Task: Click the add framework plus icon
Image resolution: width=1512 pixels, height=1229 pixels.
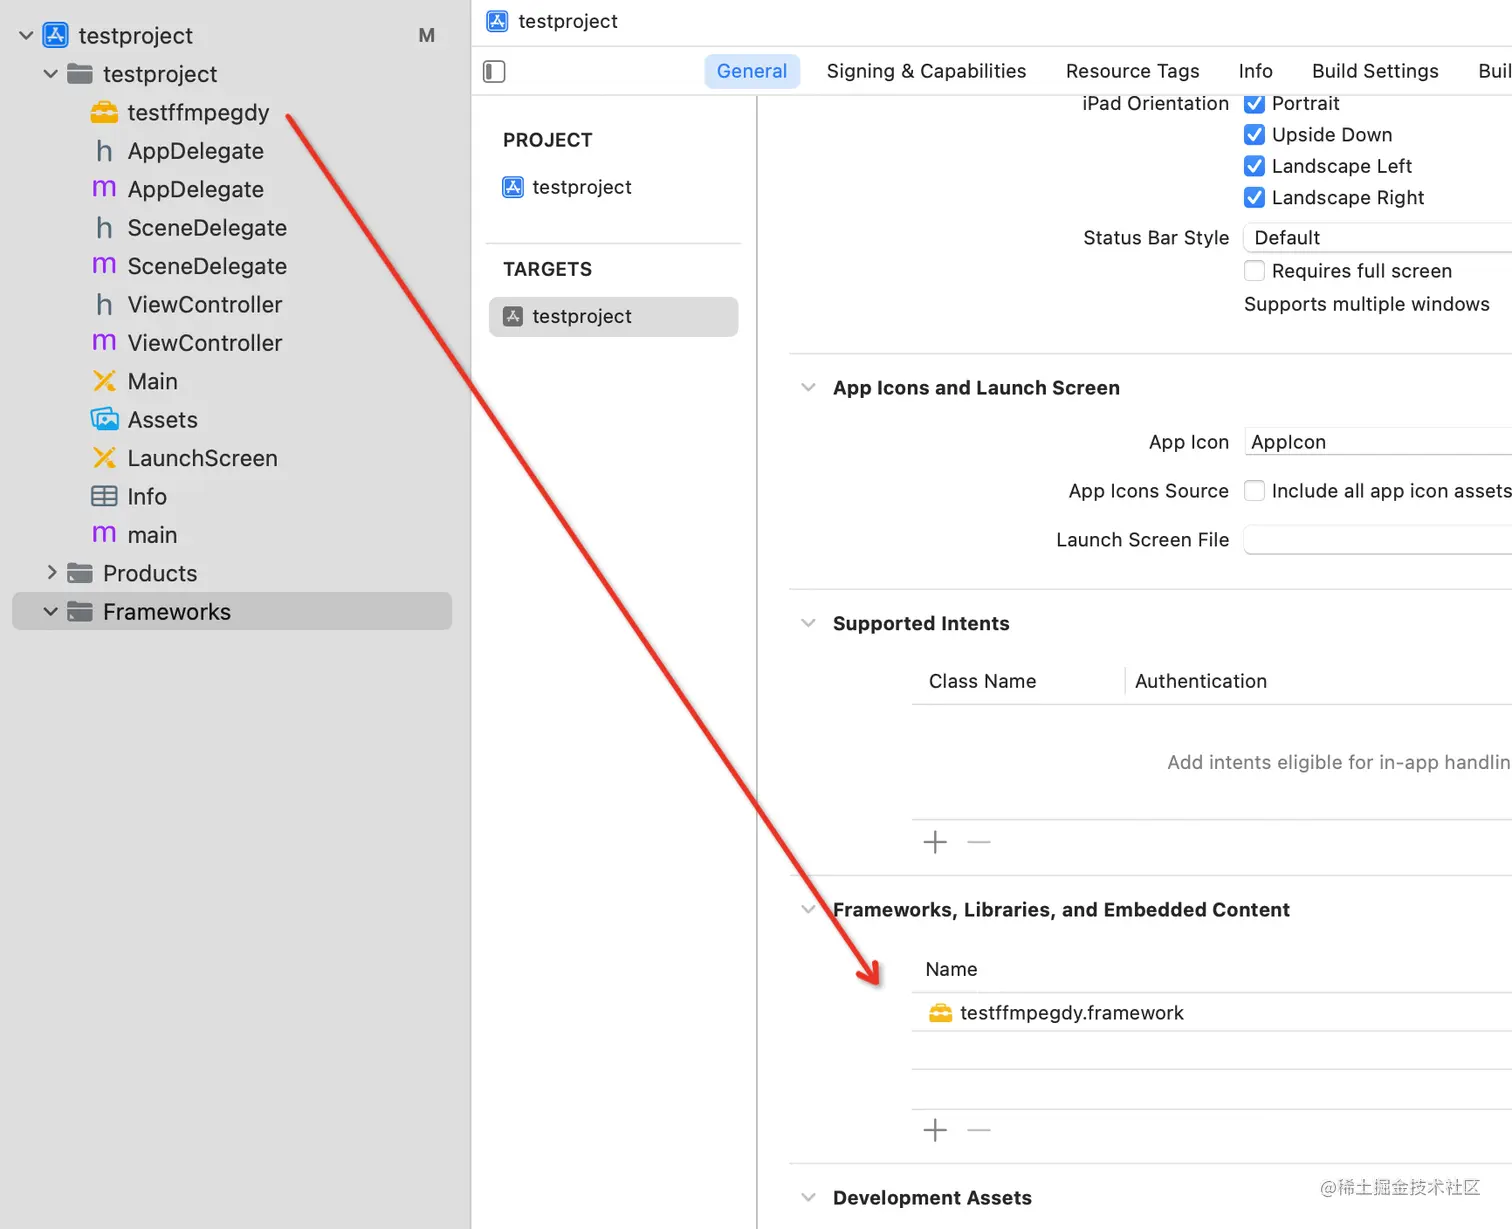Action: point(935,1130)
